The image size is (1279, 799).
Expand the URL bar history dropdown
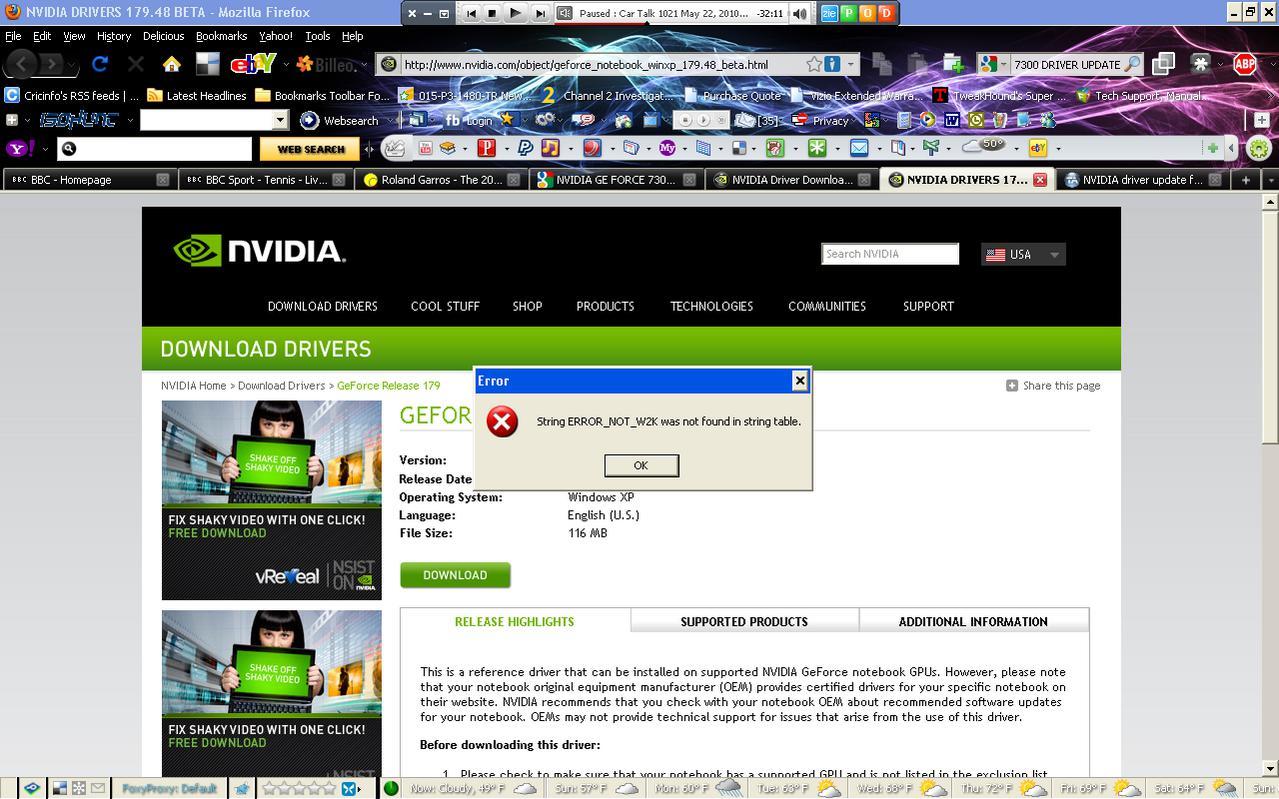(851, 64)
